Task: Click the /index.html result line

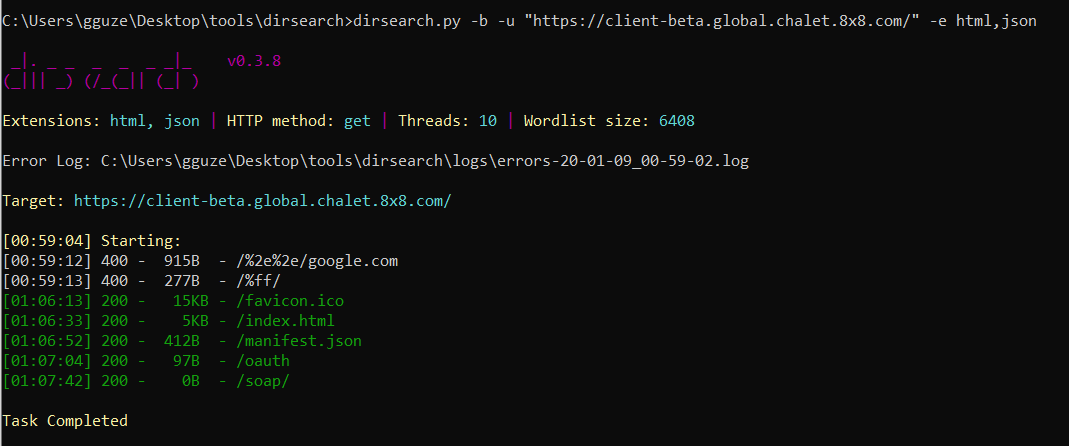Action: click(168, 321)
